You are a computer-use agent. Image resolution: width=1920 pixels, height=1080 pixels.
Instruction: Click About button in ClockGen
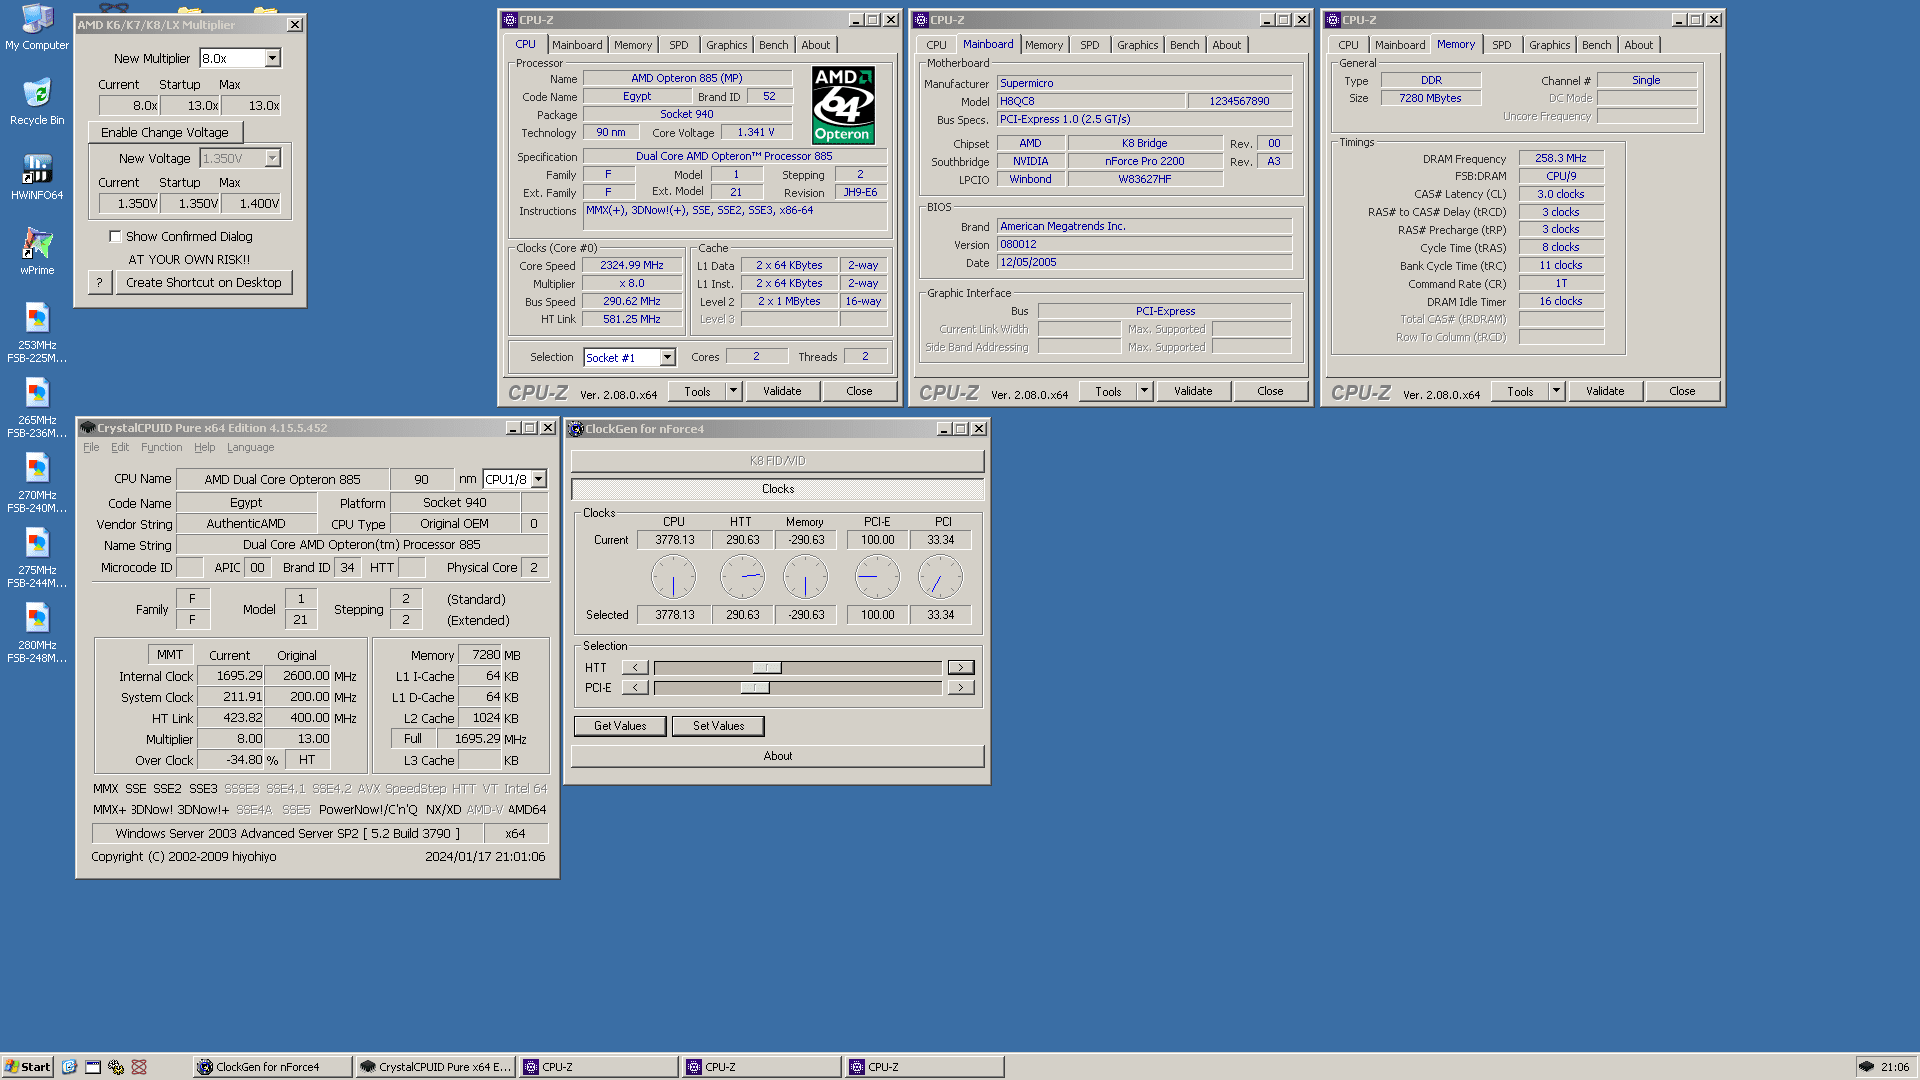[x=778, y=756]
